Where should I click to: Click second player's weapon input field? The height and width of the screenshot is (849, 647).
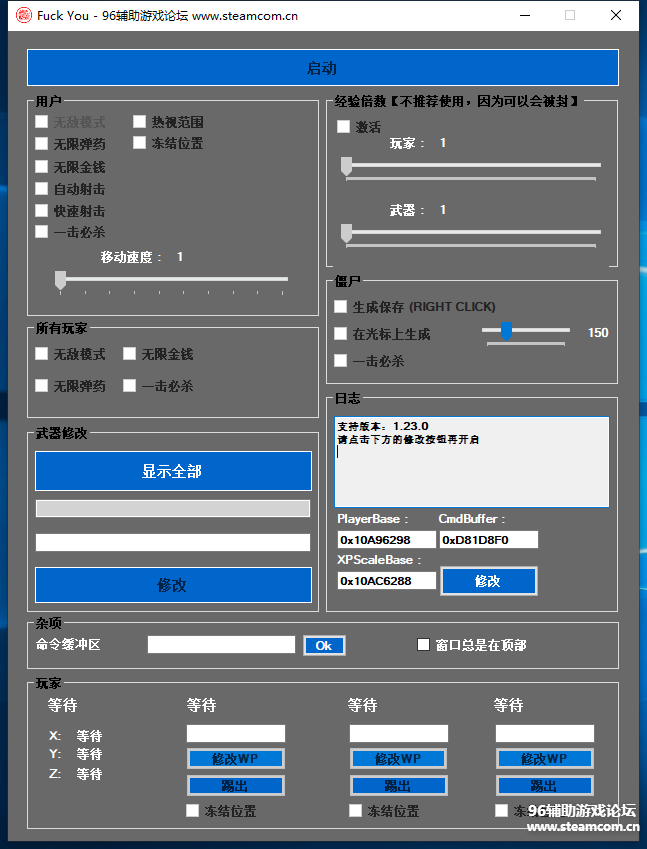[236, 734]
